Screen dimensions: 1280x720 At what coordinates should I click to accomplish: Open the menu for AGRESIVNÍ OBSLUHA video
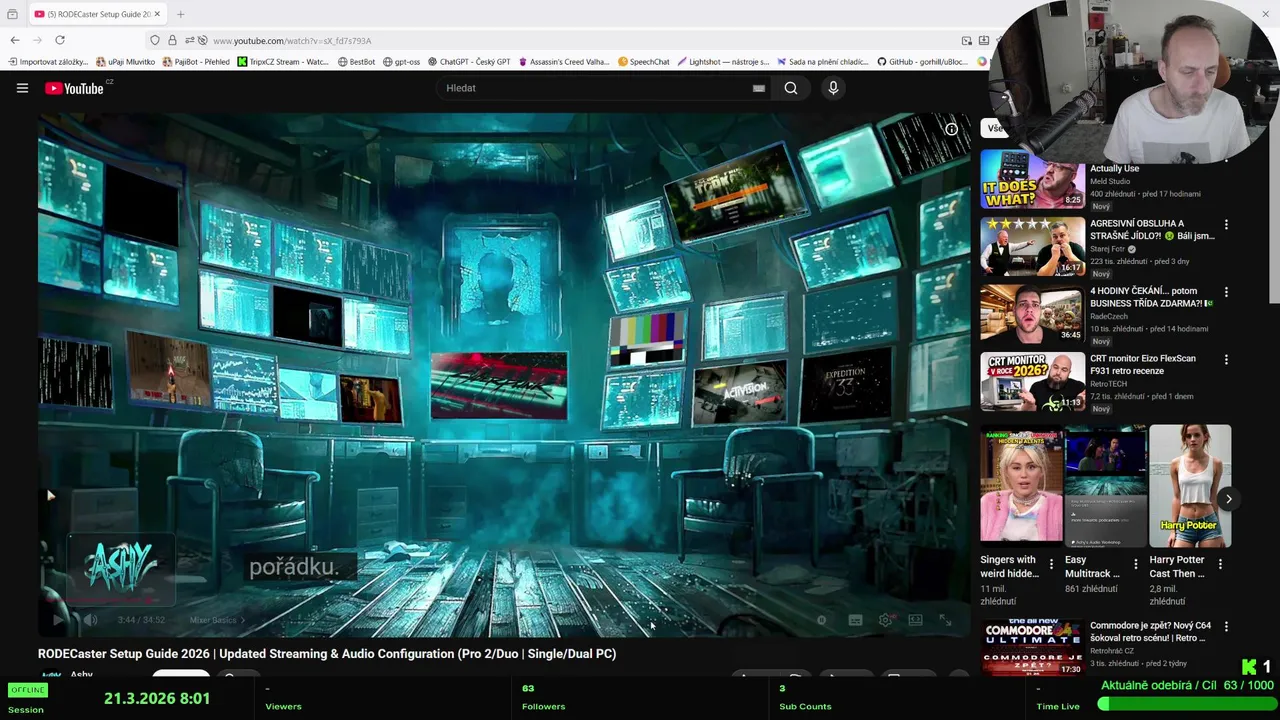[1226, 225]
